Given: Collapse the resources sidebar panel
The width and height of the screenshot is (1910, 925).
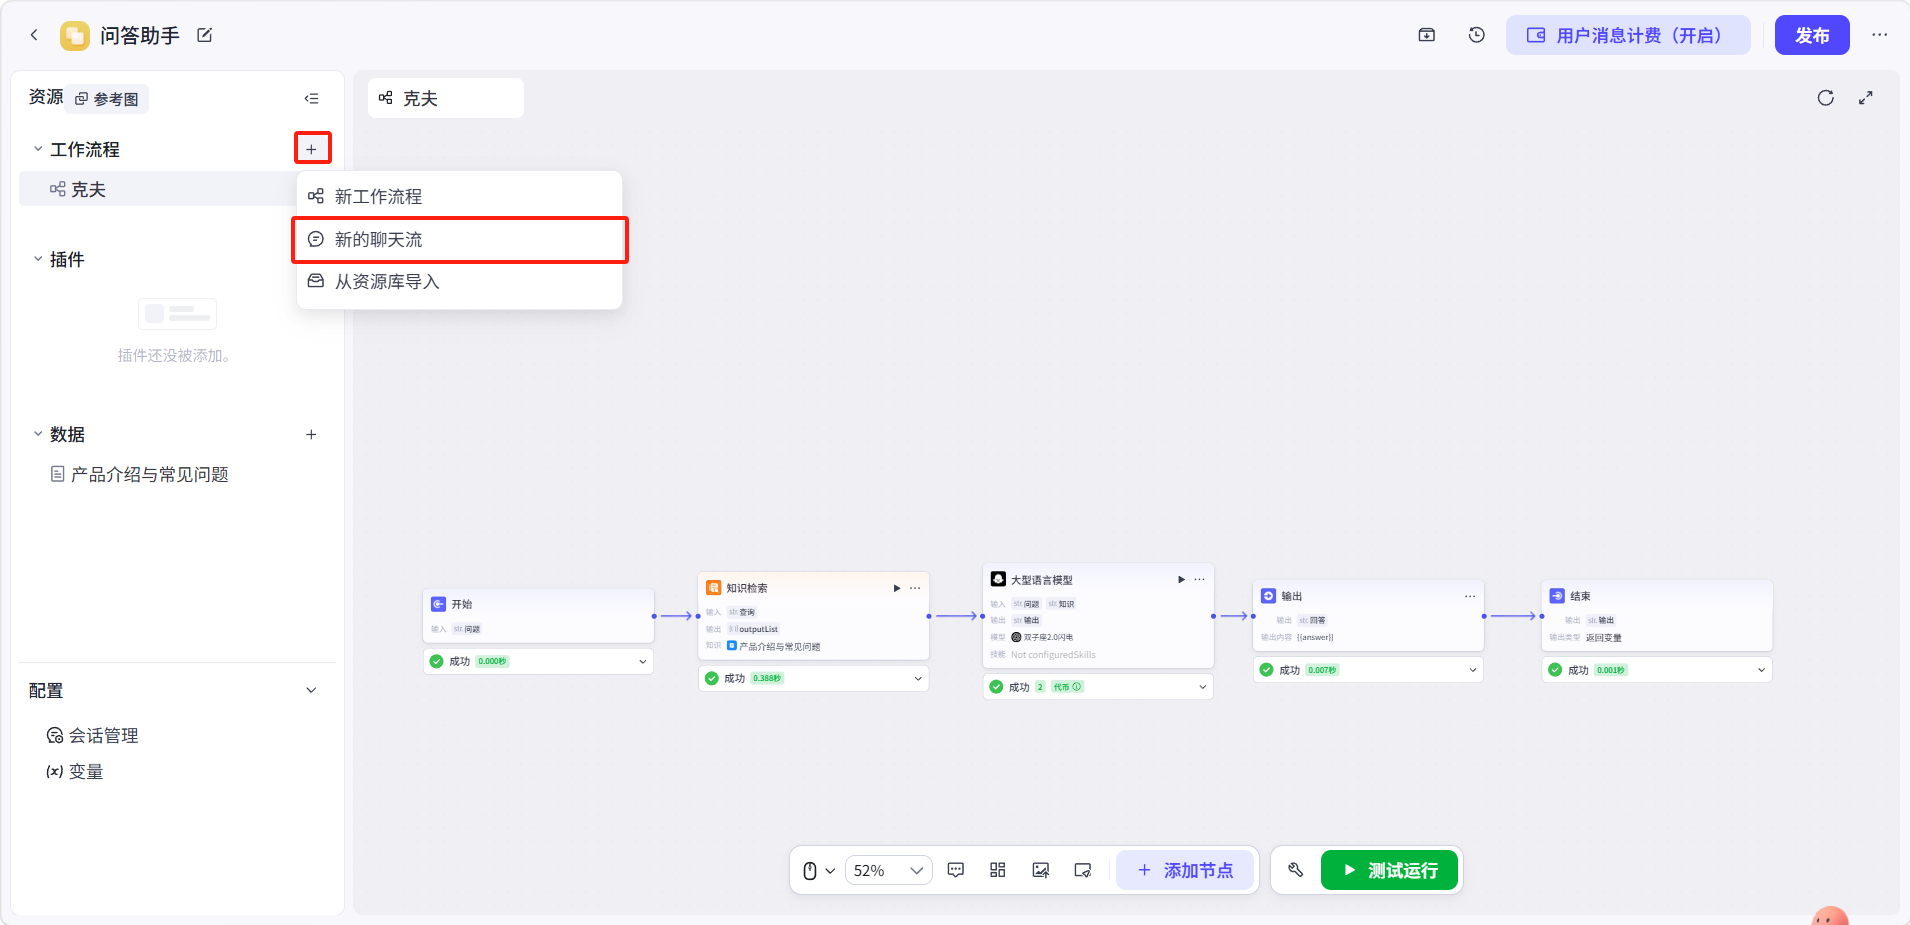Looking at the screenshot, I should (x=312, y=98).
